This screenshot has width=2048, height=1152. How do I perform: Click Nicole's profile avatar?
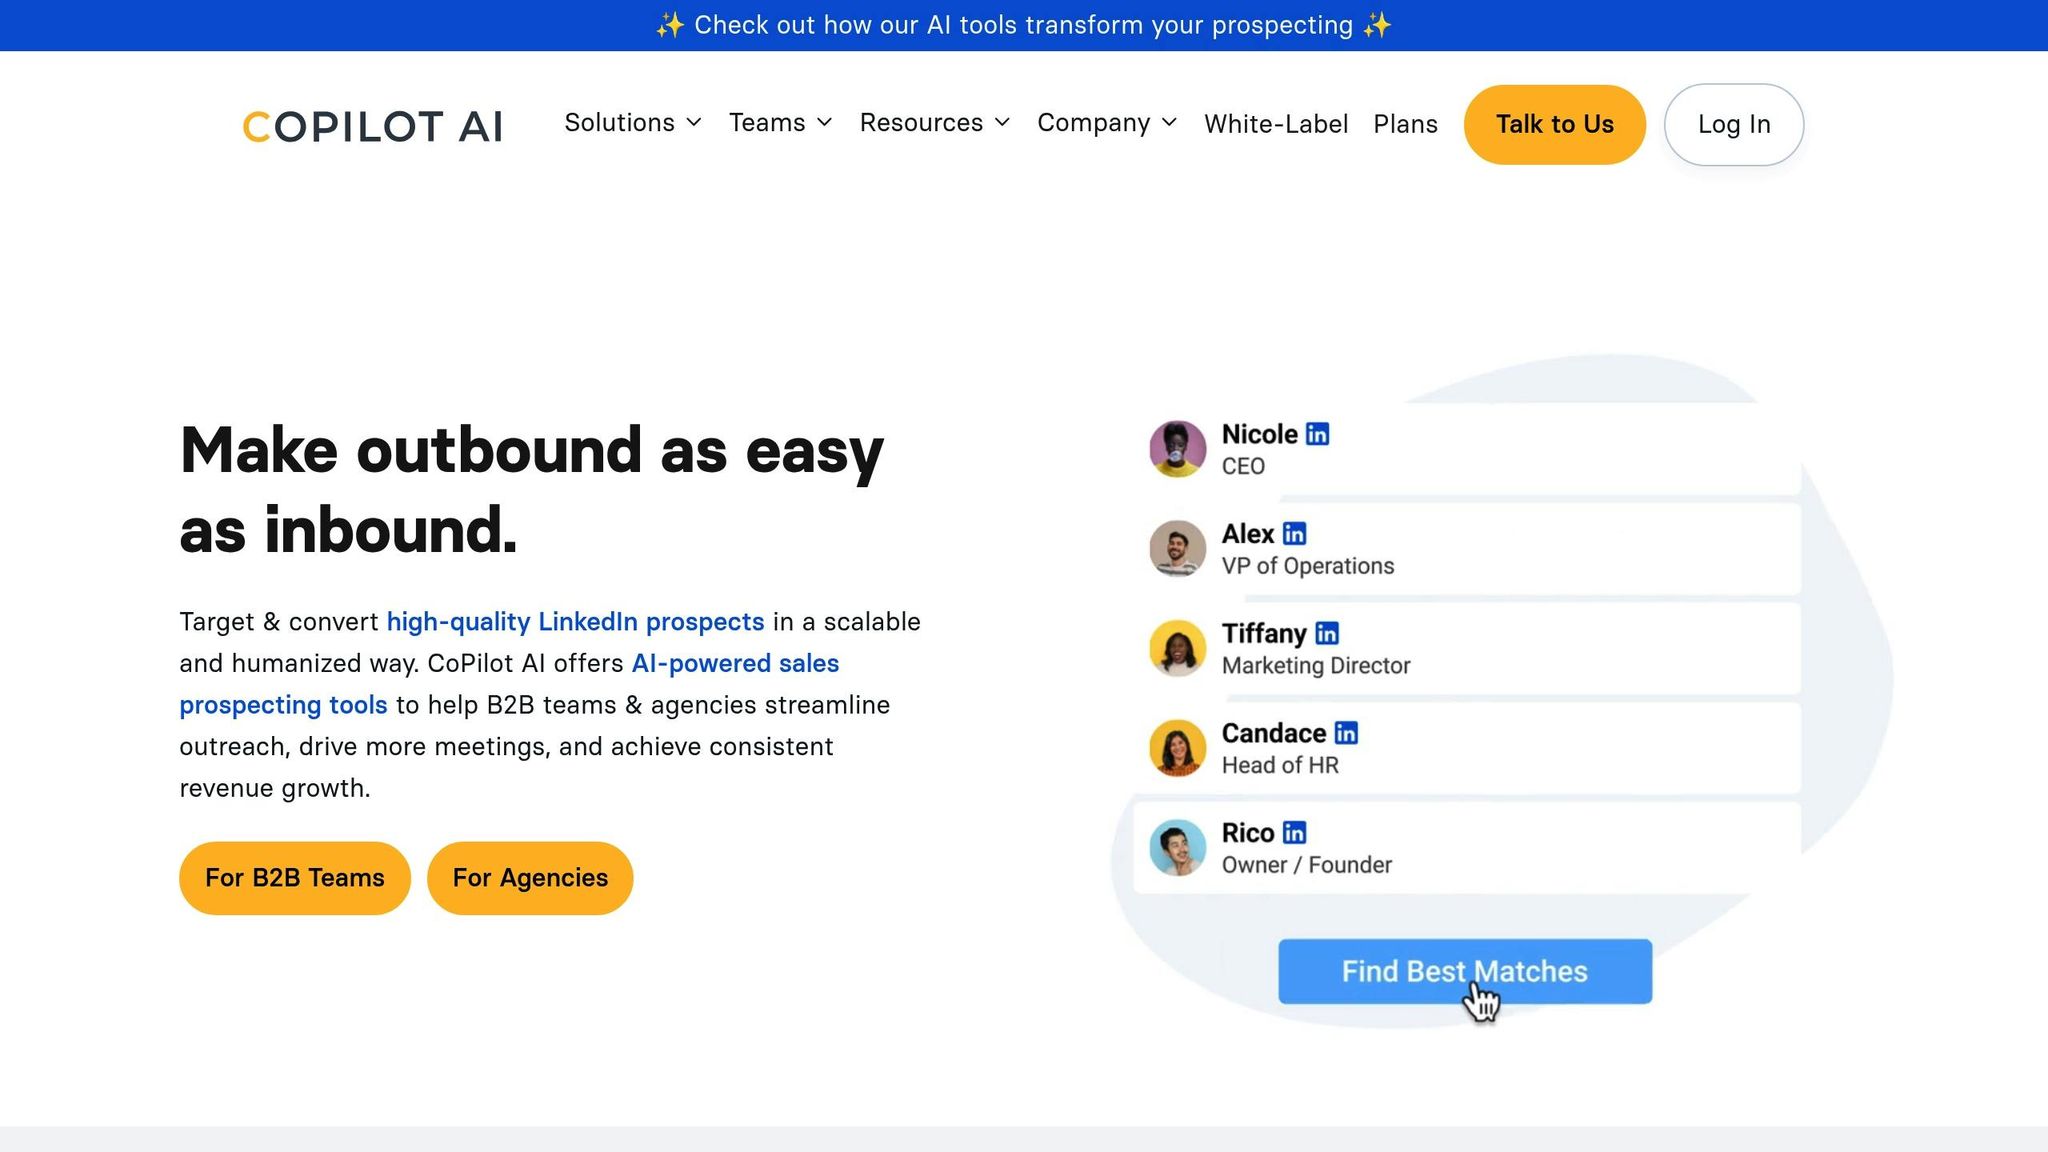point(1177,449)
